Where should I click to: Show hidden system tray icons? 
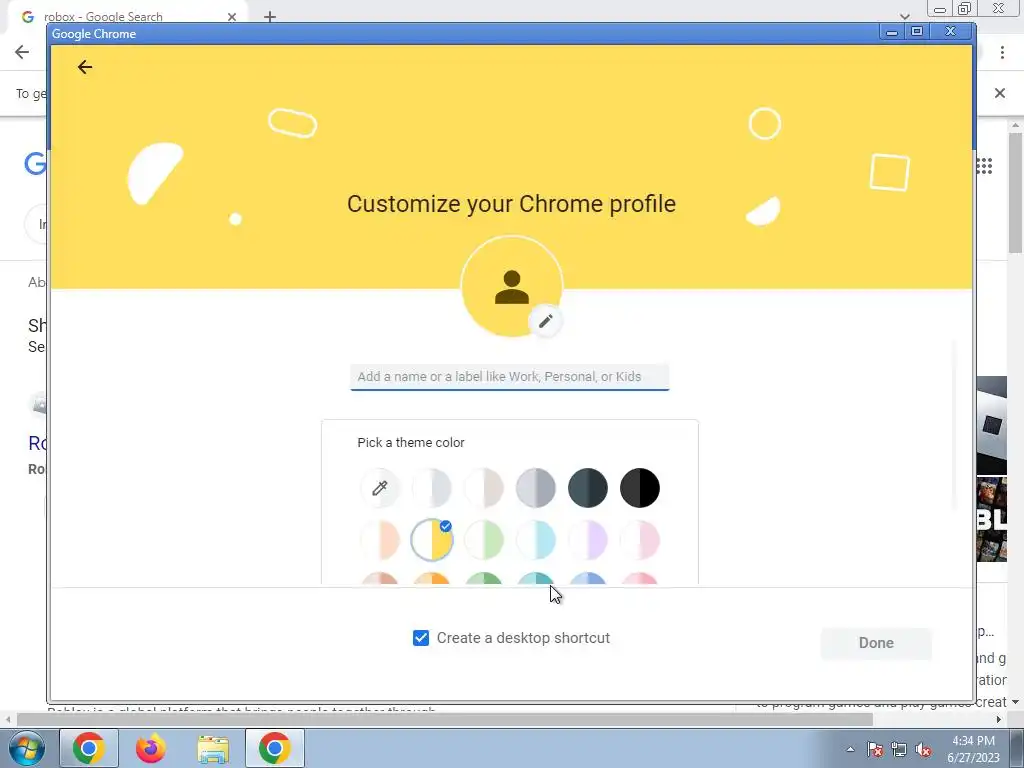[x=850, y=749]
